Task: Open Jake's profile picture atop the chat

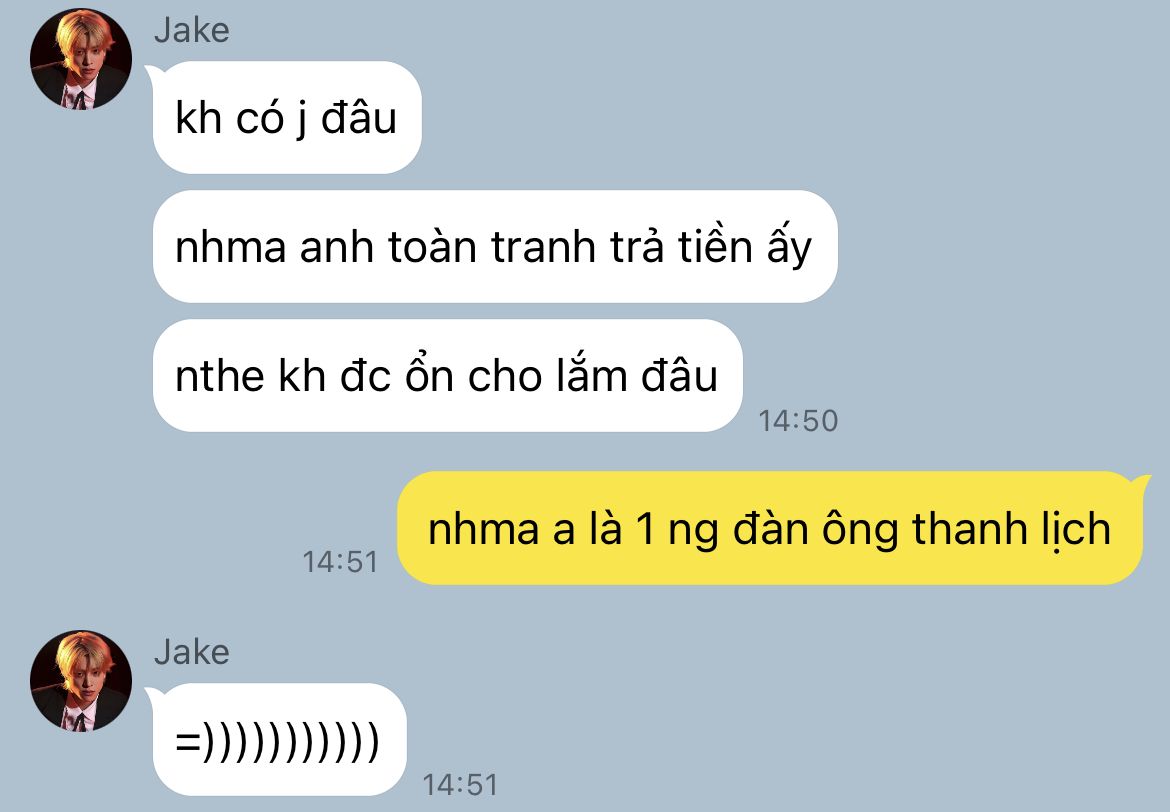Action: pos(81,59)
